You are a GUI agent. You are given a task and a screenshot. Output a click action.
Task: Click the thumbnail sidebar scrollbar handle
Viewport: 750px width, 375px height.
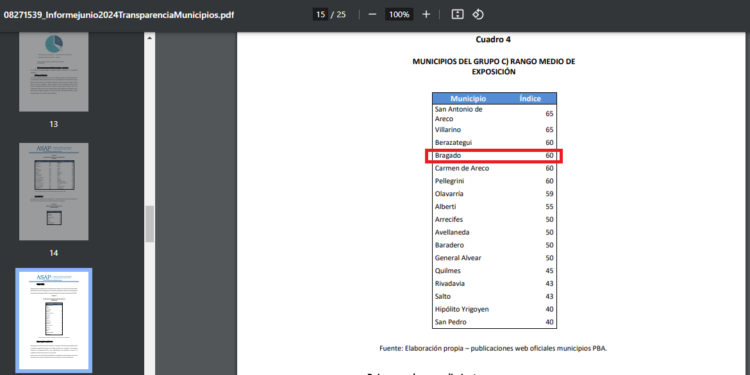click(149, 224)
